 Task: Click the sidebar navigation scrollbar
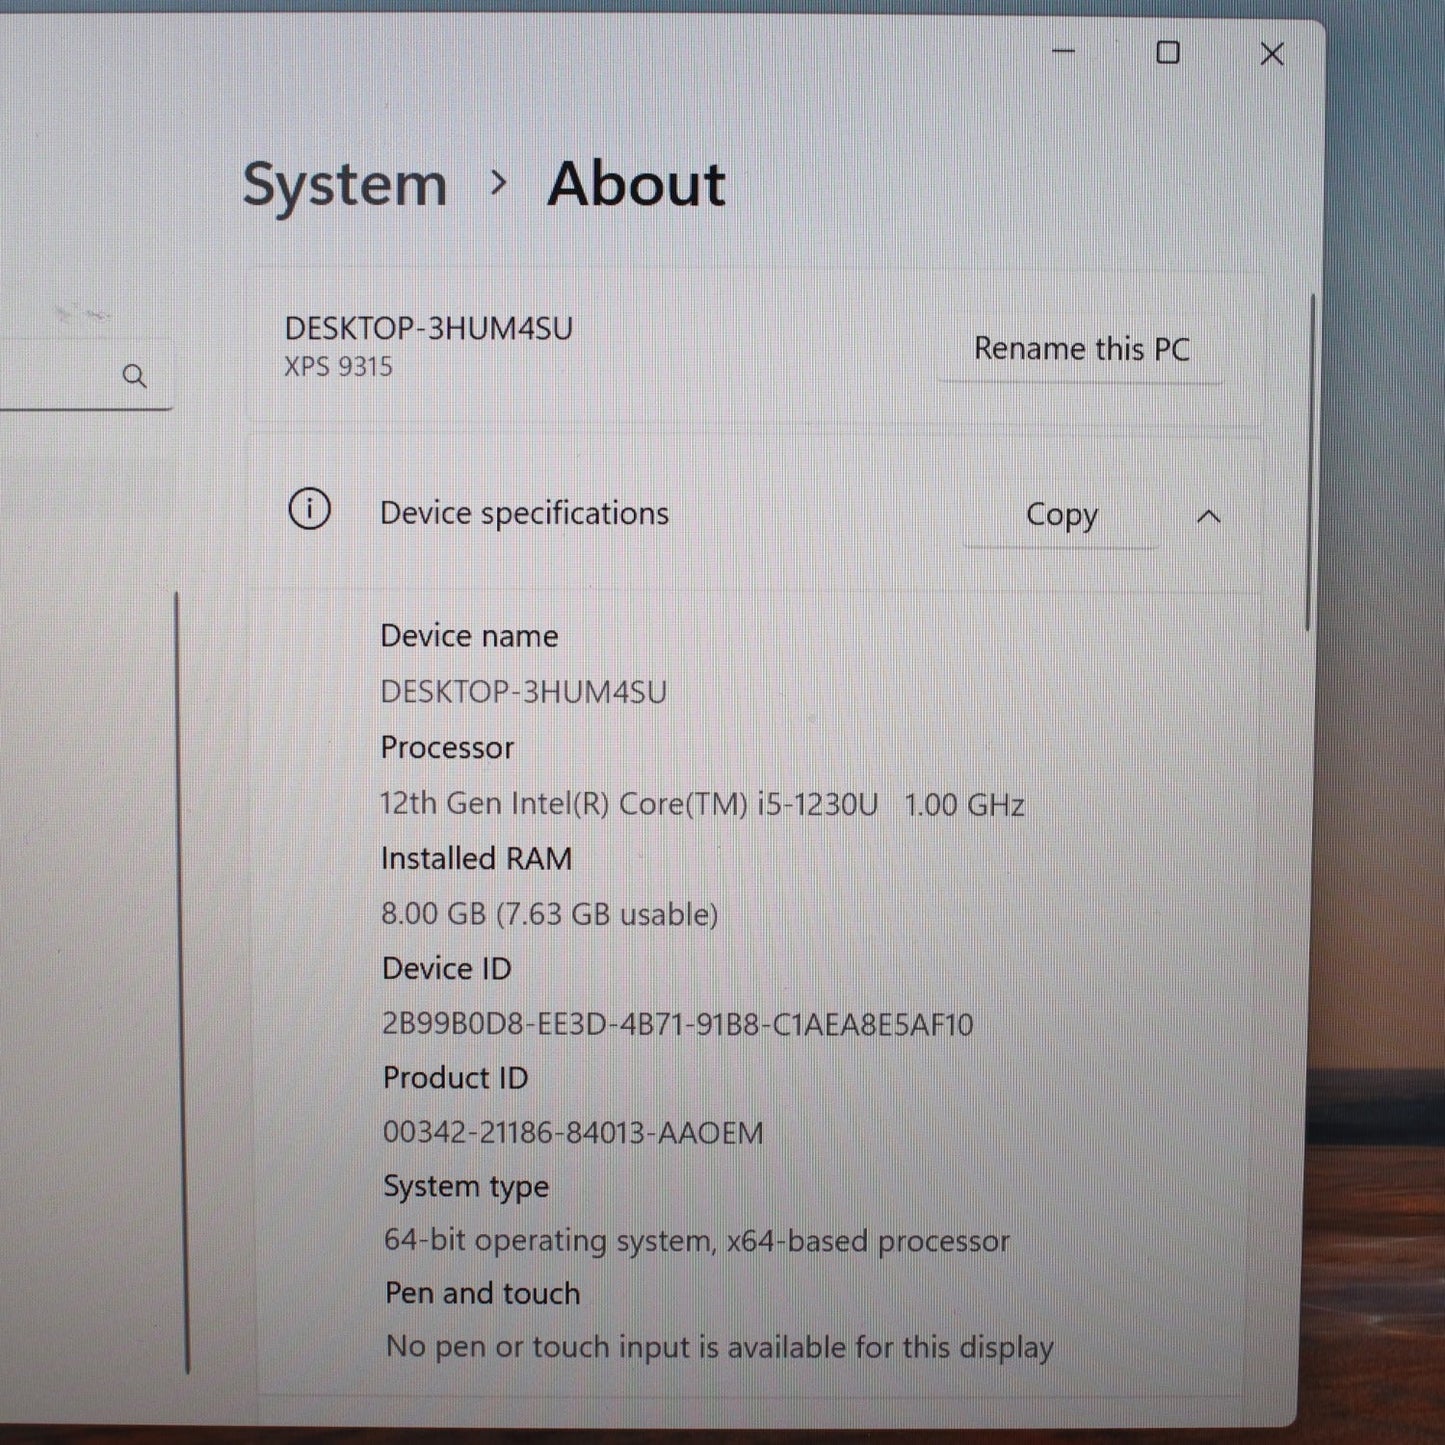181,983
